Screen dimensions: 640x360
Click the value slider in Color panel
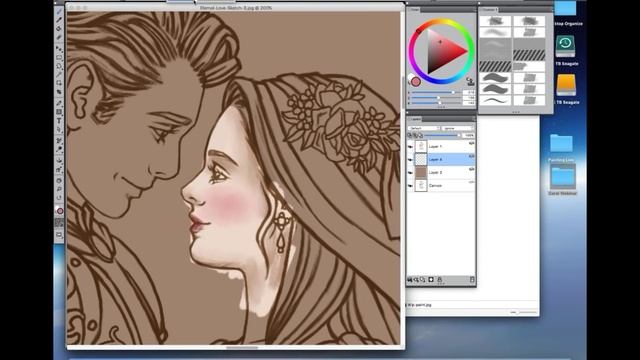tap(437, 103)
